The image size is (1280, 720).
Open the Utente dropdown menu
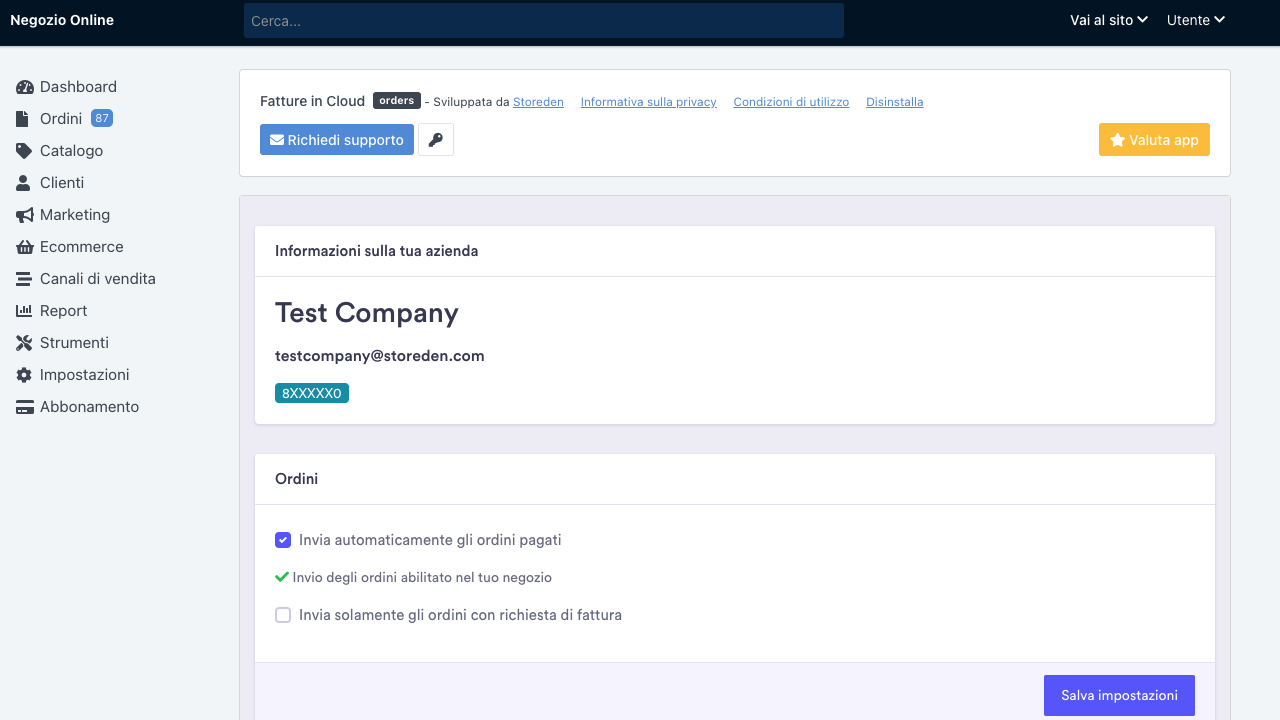pyautogui.click(x=1195, y=20)
